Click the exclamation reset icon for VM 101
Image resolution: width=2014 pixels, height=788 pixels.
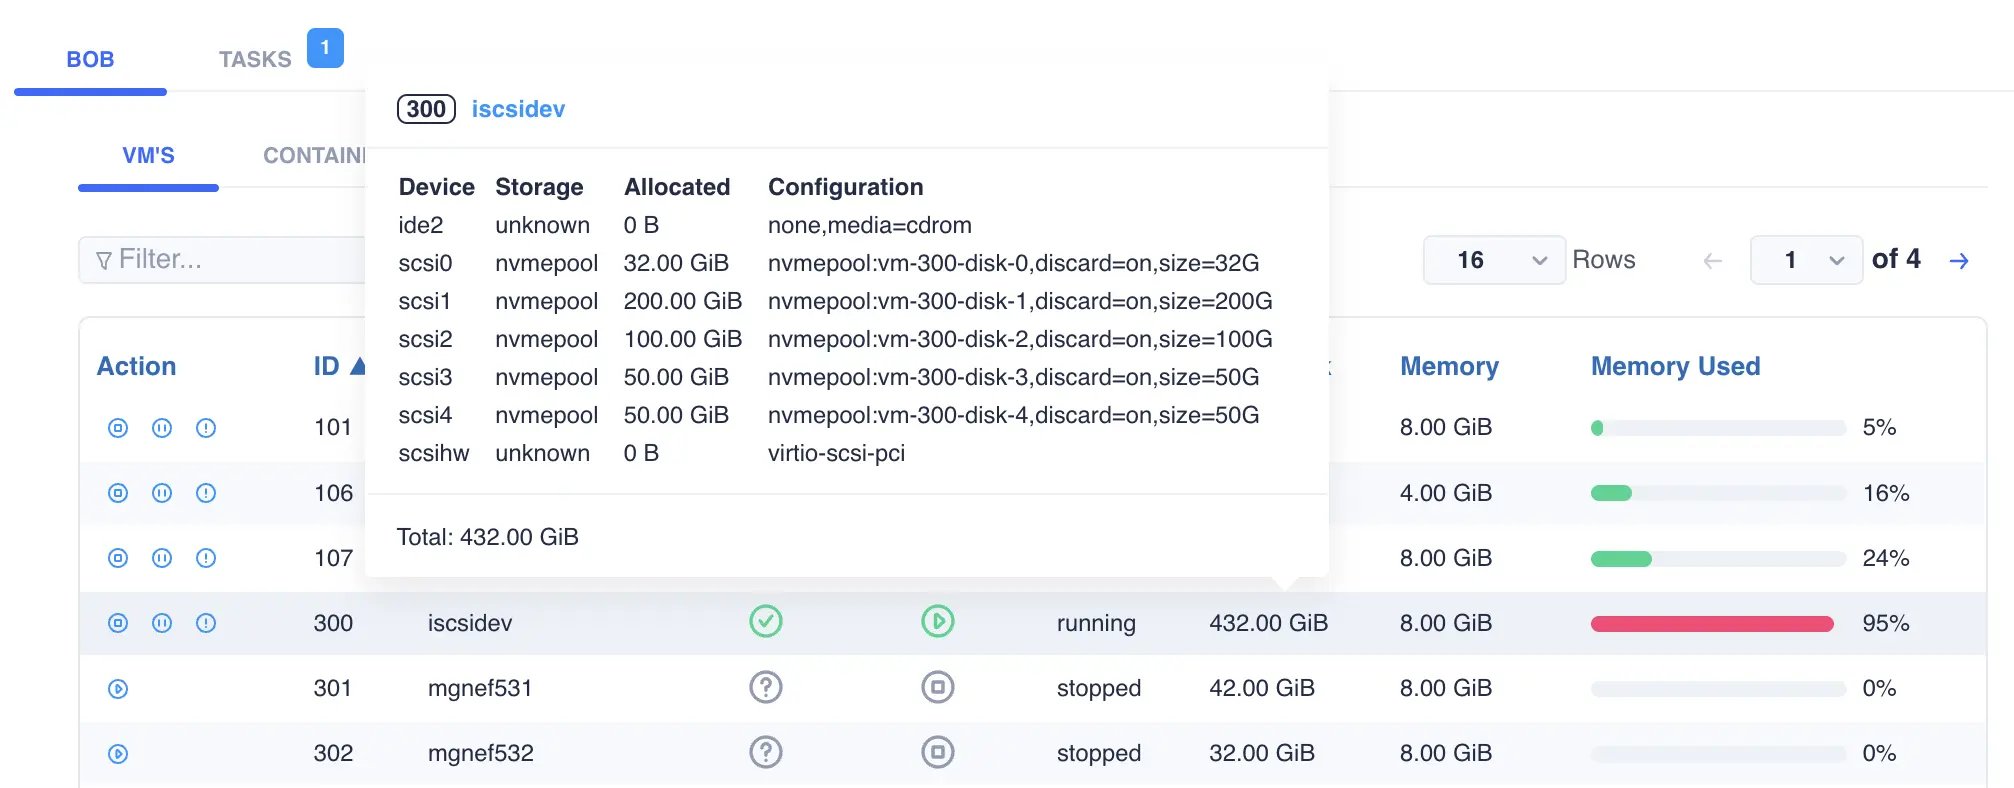[x=206, y=428]
